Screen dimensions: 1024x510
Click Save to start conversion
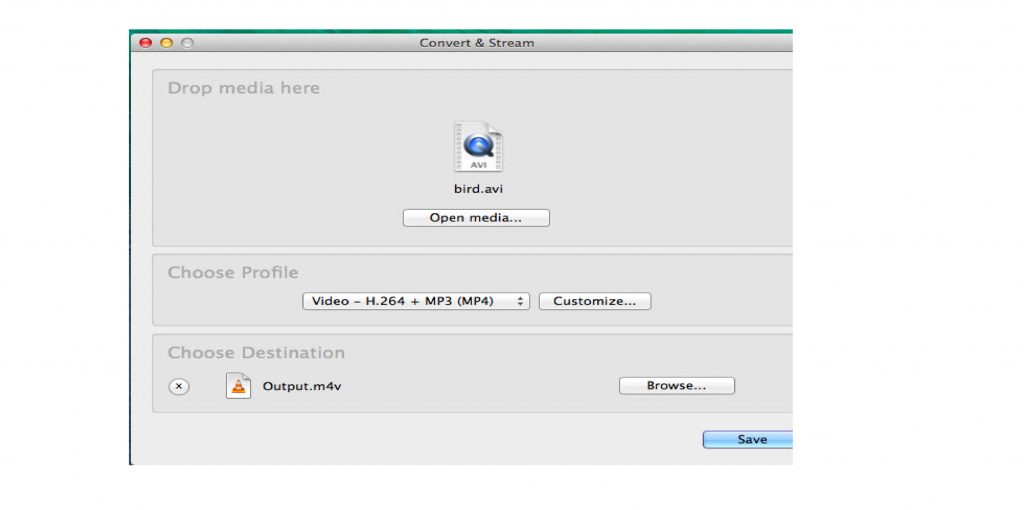point(749,439)
